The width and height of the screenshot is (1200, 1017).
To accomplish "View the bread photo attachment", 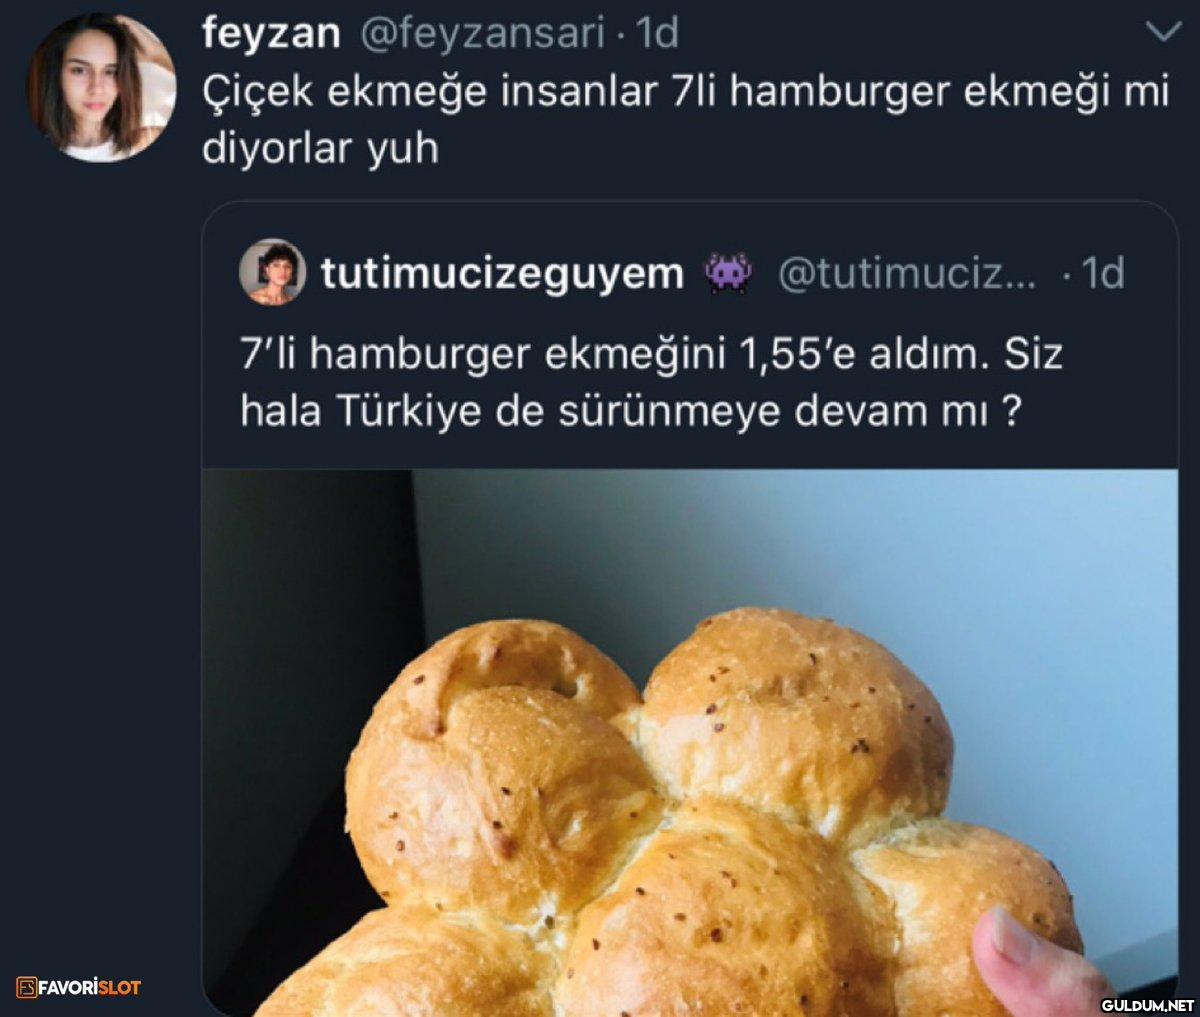I will [690, 743].
